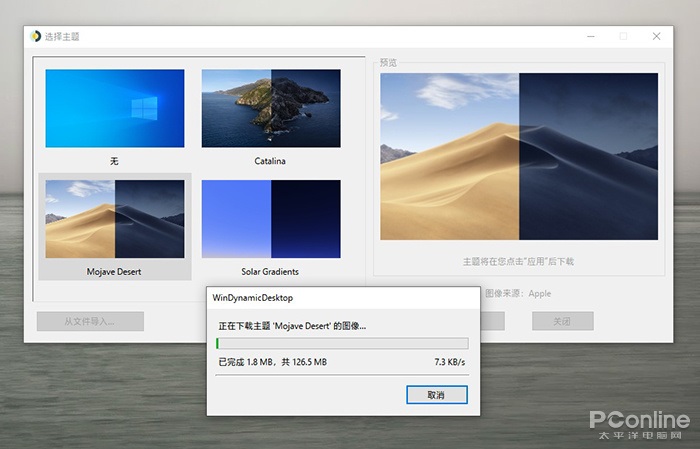Image resolution: width=700 pixels, height=449 pixels.
Task: Pick the Solar Gradients theme thumbnail
Action: 270,219
